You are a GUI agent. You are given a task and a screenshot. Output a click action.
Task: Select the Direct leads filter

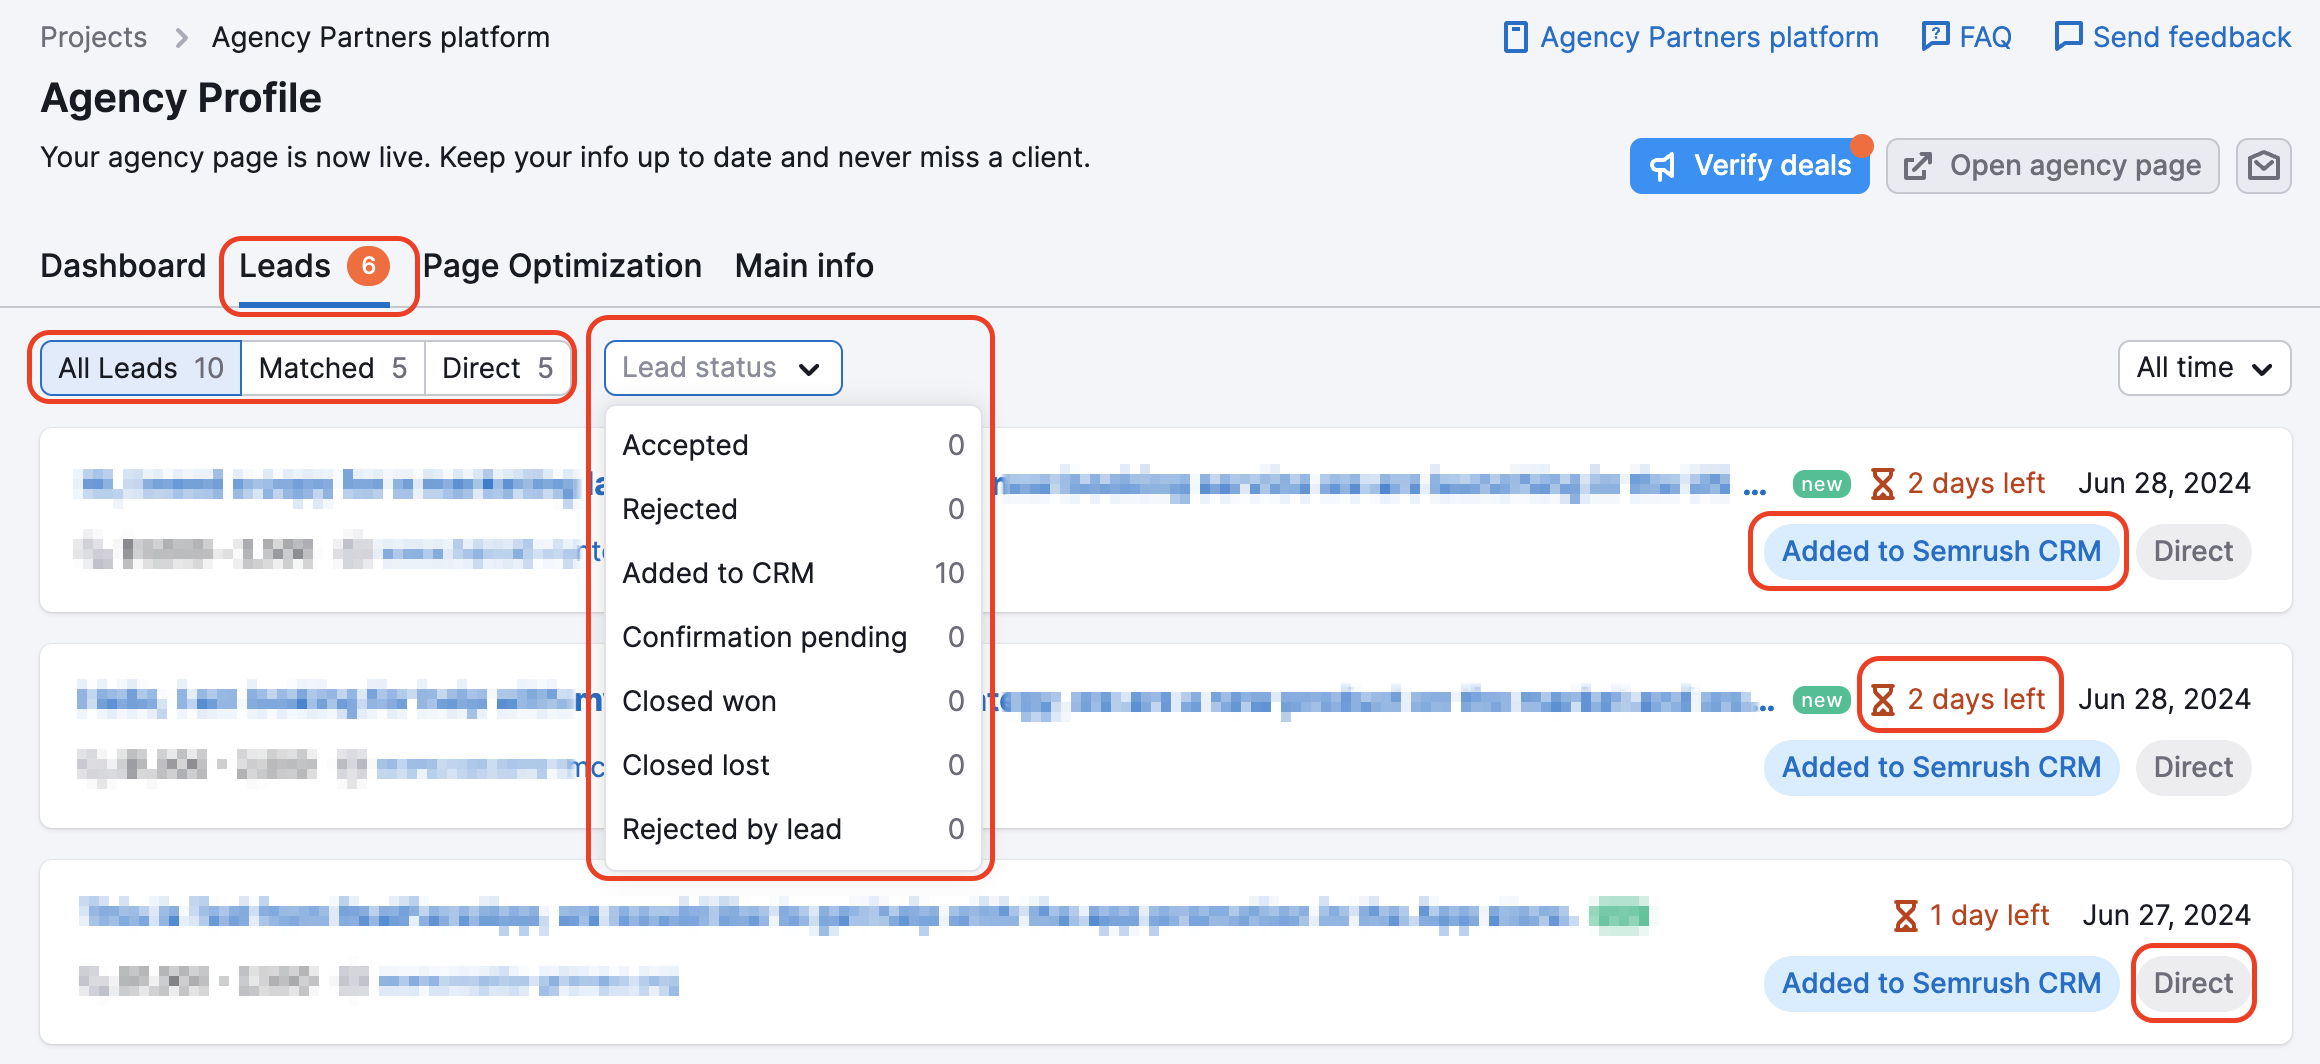[x=498, y=368]
